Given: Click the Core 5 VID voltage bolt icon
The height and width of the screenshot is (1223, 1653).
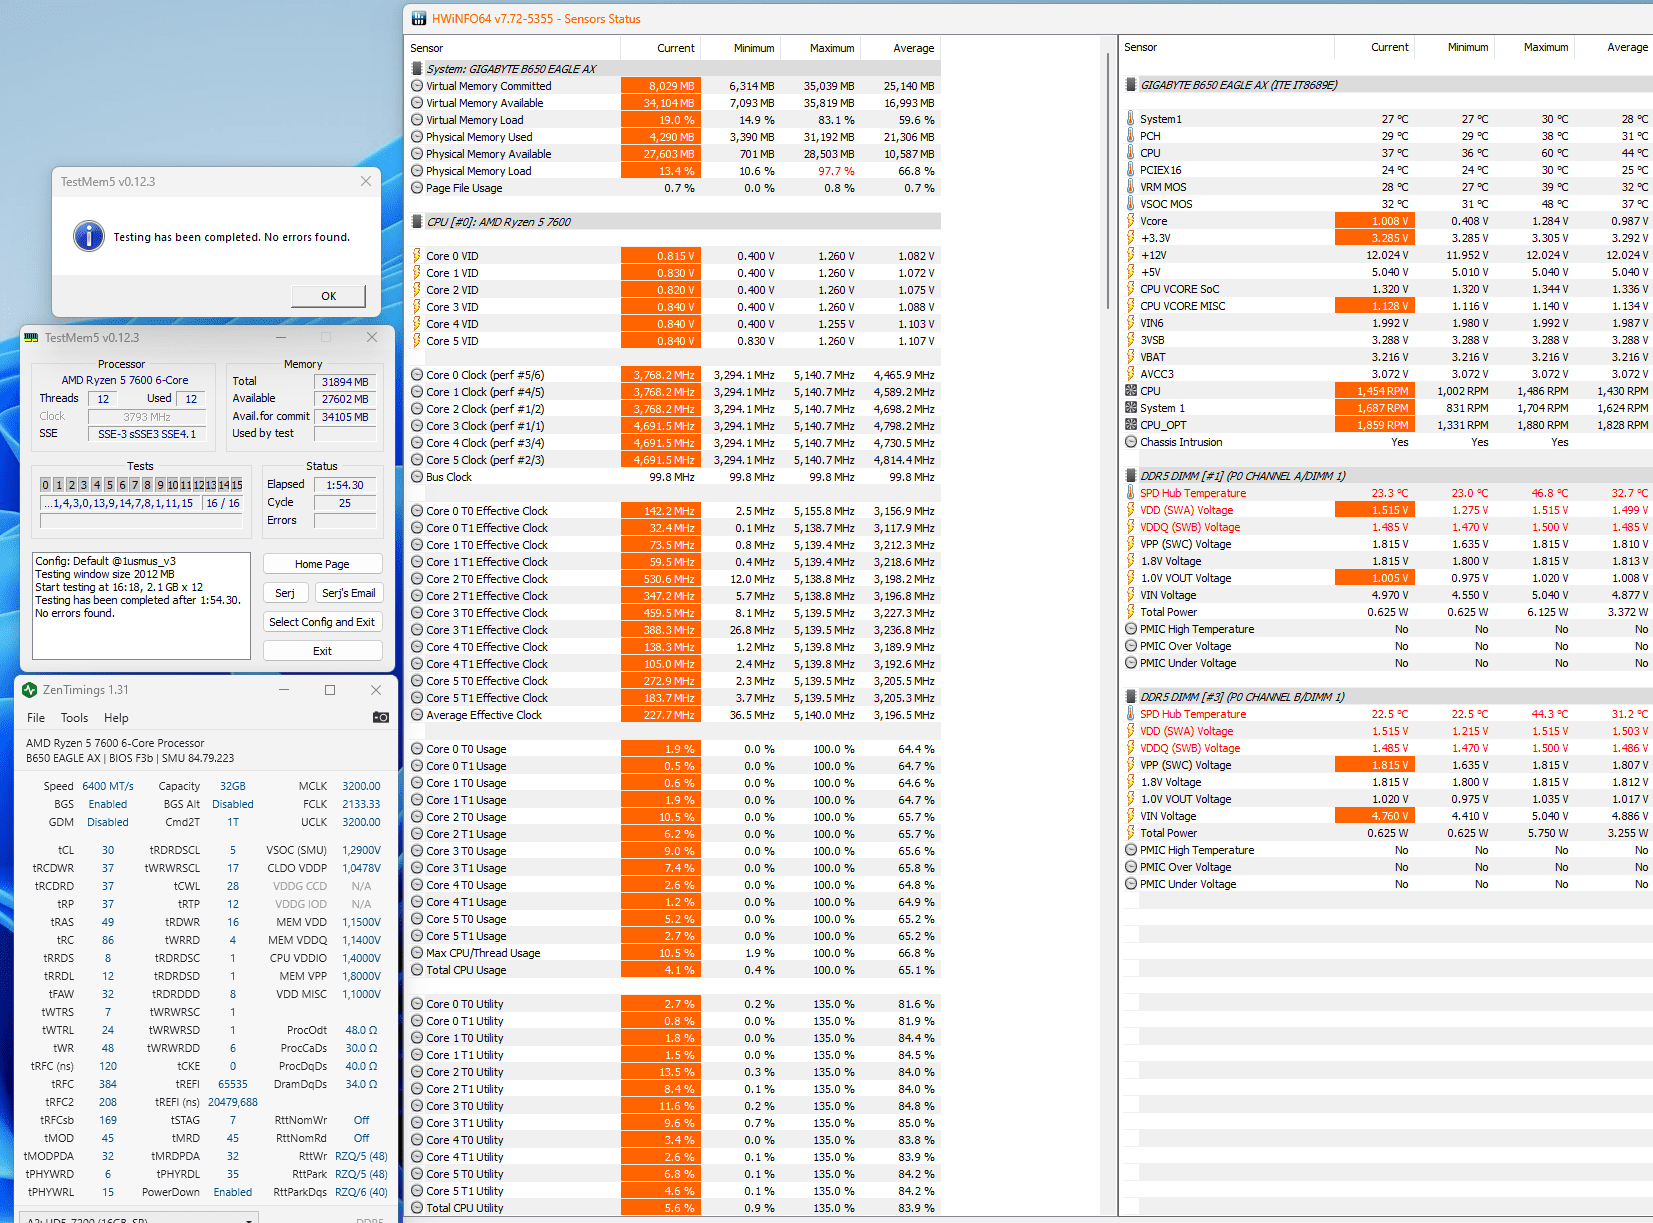Looking at the screenshot, I should (x=417, y=341).
